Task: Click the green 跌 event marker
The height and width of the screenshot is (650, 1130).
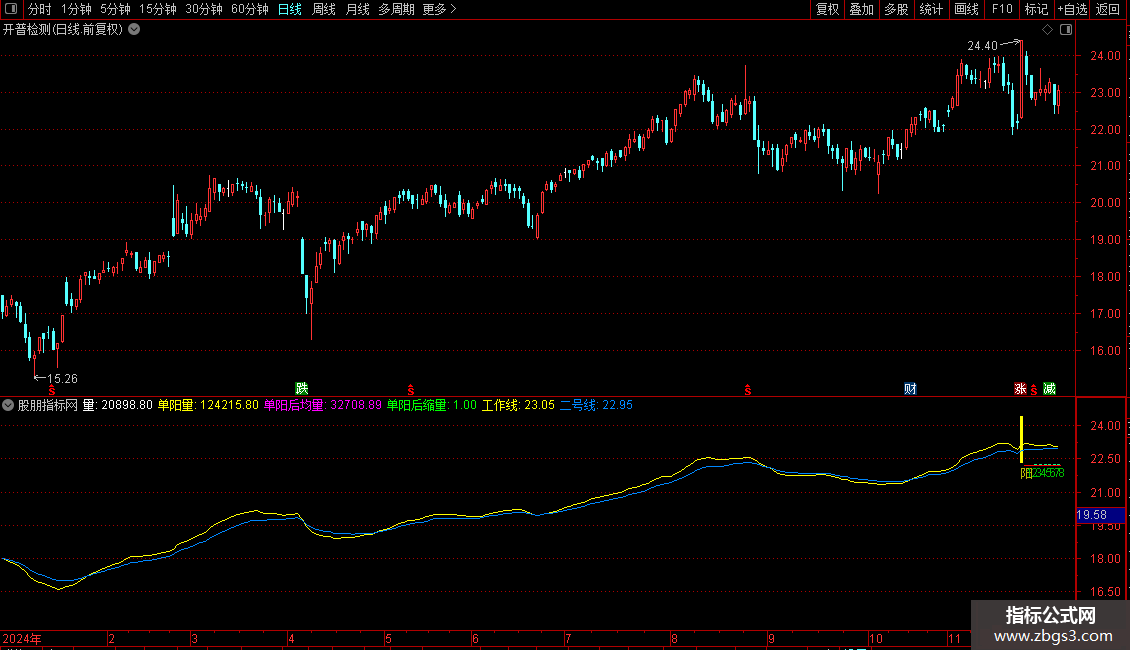Action: [x=302, y=388]
